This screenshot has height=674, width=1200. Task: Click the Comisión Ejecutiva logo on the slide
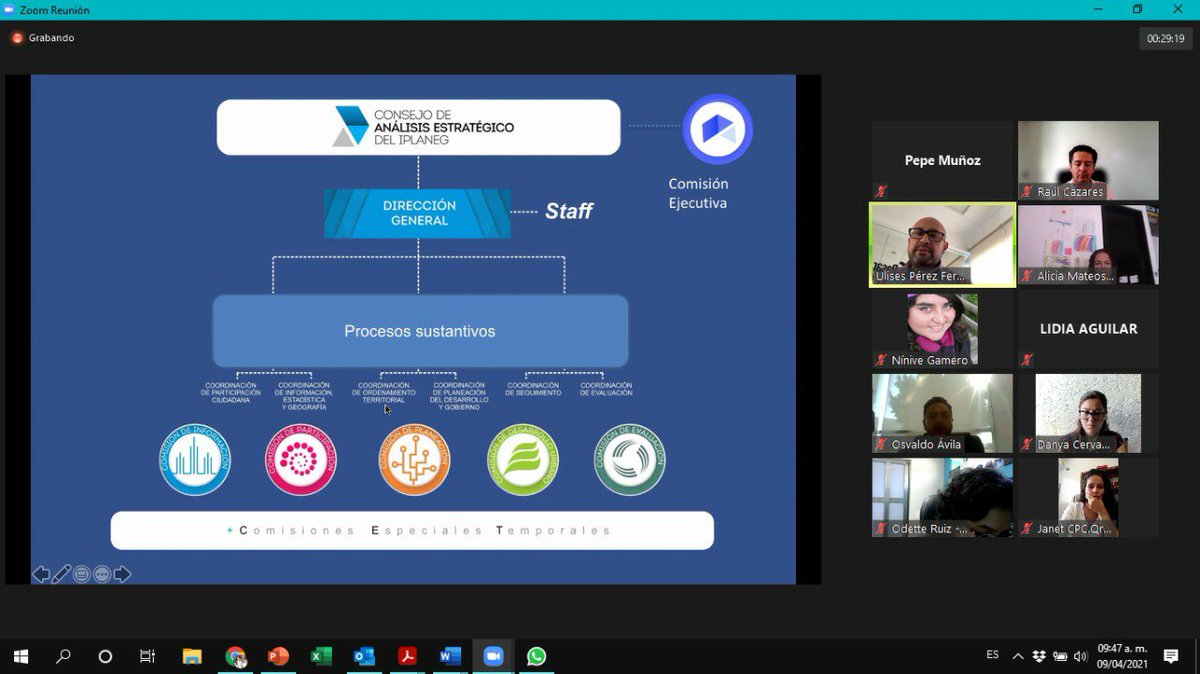coord(717,129)
